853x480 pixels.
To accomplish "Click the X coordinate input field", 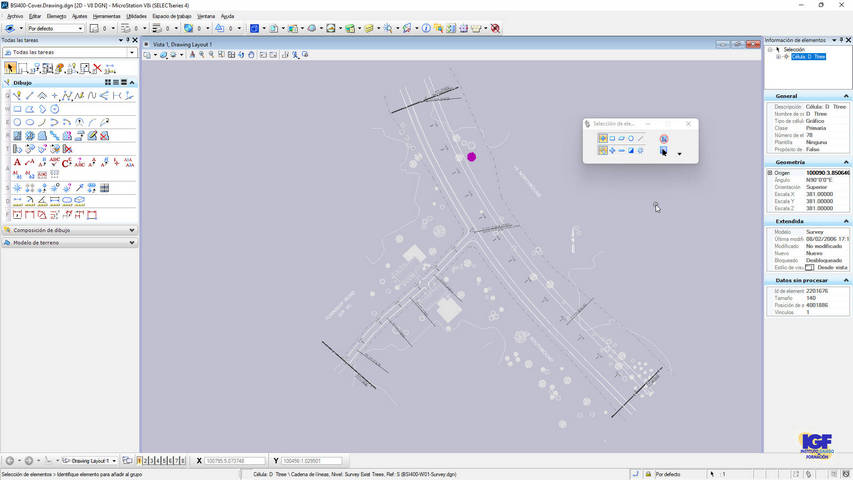I will point(235,461).
